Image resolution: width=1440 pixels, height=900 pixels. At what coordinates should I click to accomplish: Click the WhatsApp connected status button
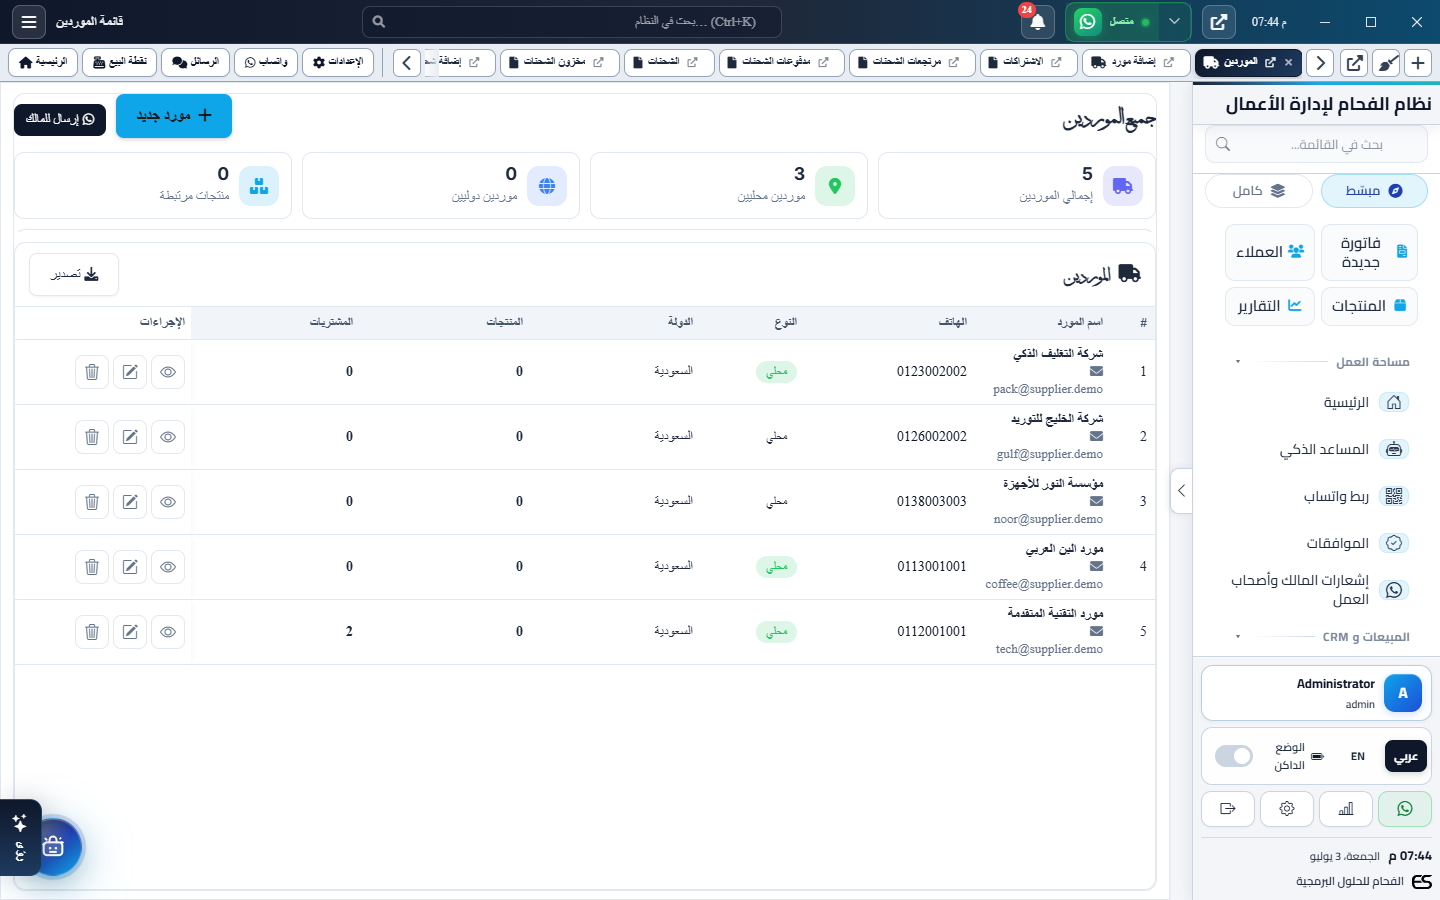1114,21
